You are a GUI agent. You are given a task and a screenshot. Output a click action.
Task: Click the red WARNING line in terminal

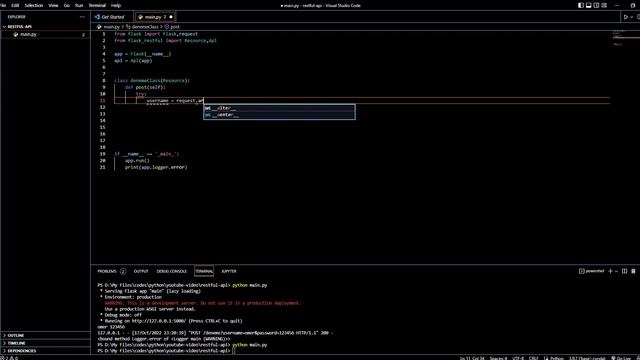(x=202, y=303)
